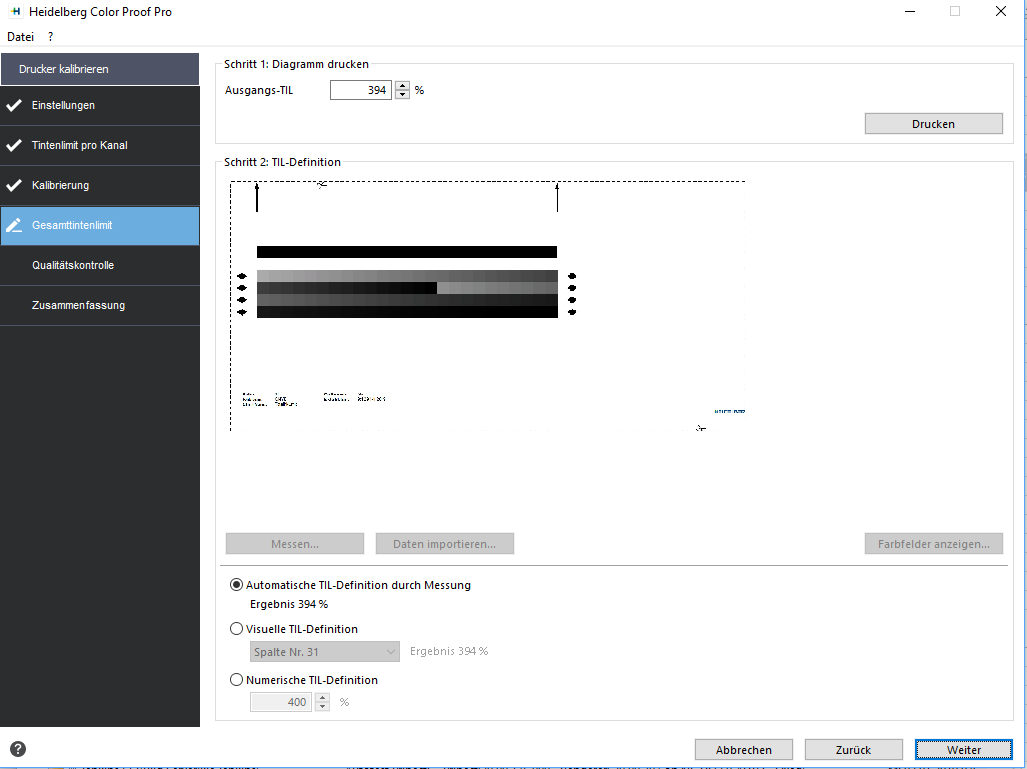Increase Ausgangs-TIL with up arrow
The width and height of the screenshot is (1027, 769).
pos(402,85)
